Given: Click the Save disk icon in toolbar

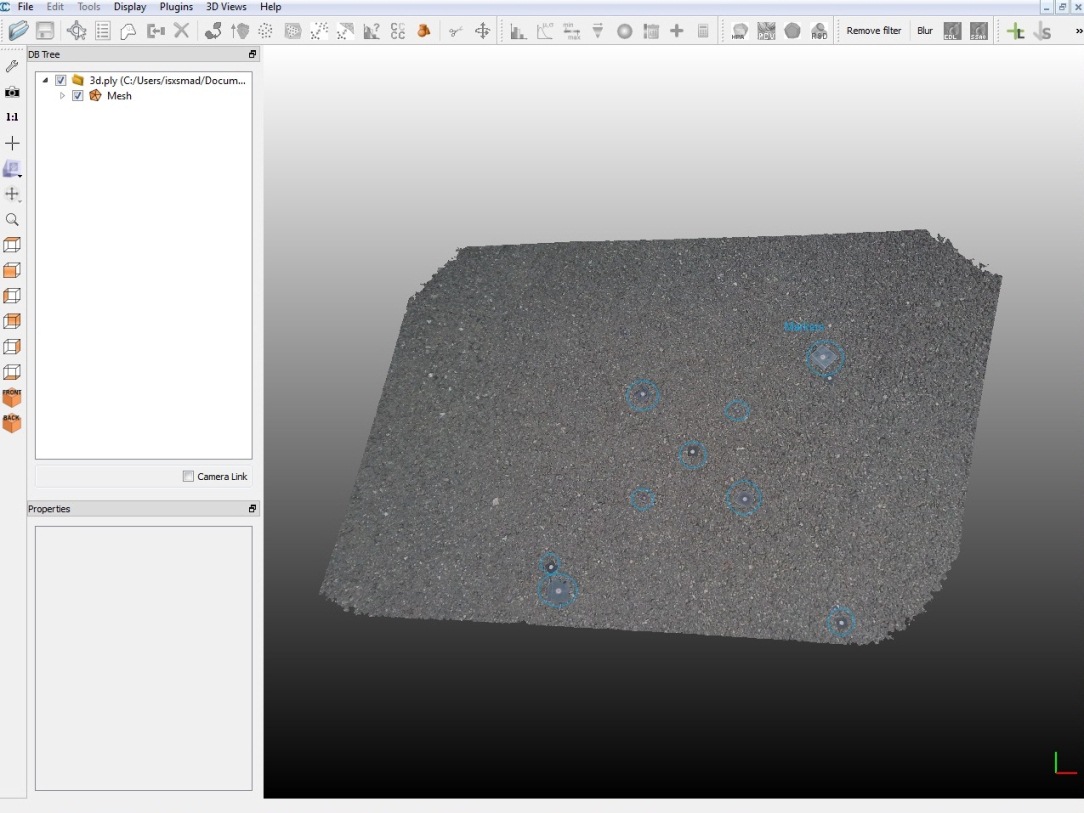Looking at the screenshot, I should coord(45,31).
